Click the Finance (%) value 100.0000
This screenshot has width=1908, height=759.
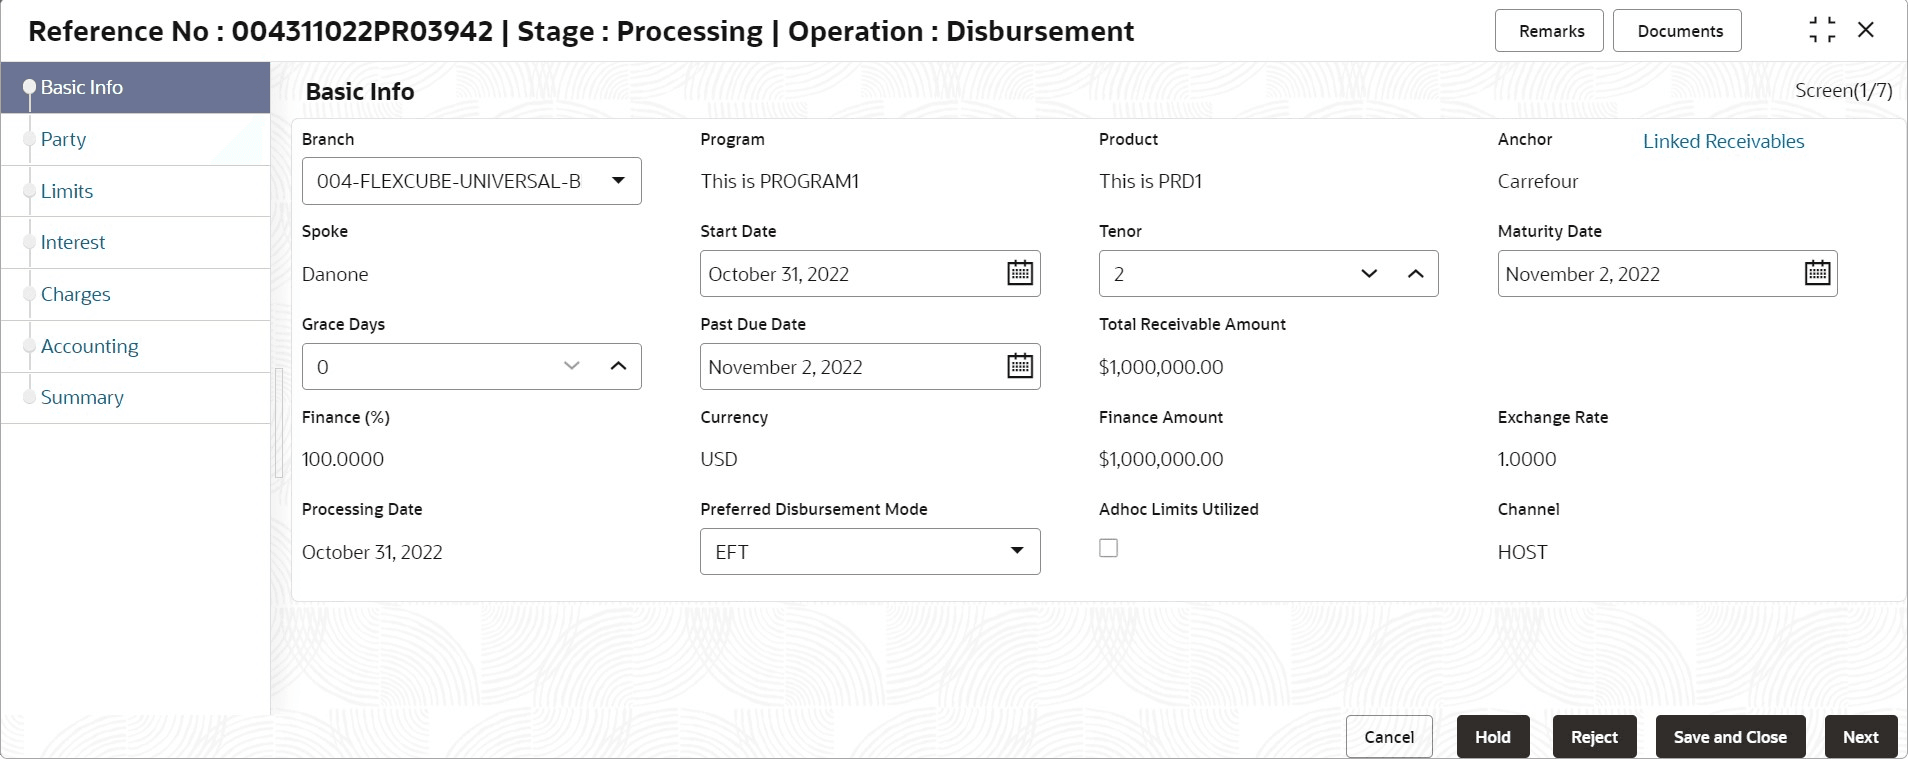tap(343, 459)
